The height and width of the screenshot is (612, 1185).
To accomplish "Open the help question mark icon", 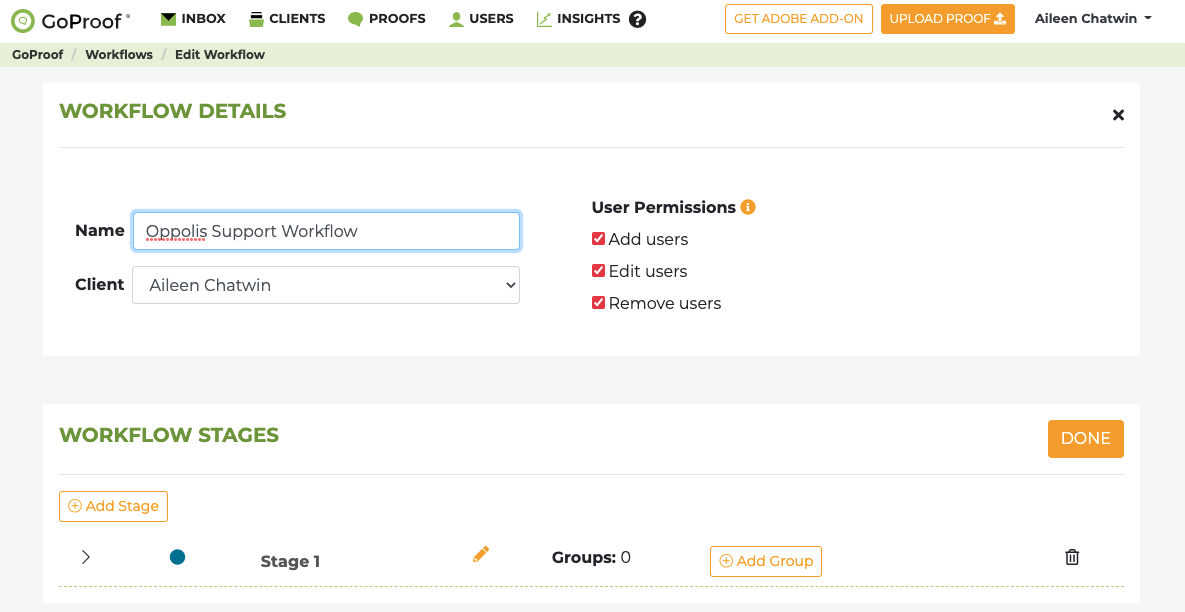I will 637,19.
